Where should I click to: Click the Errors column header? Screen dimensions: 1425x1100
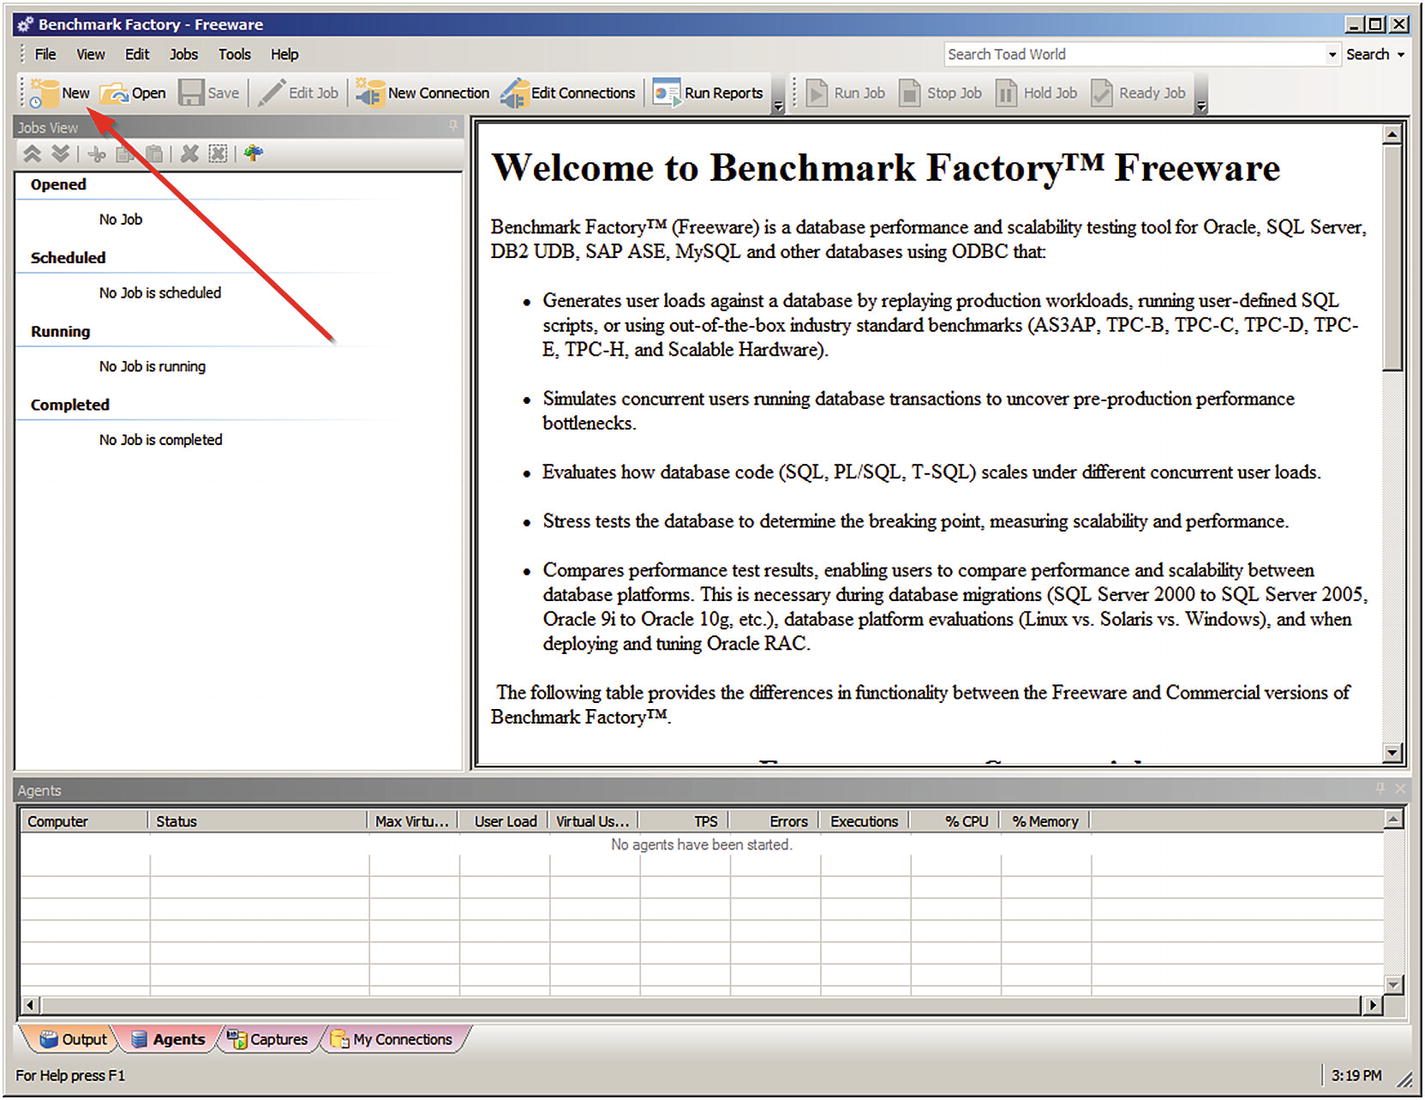775,821
